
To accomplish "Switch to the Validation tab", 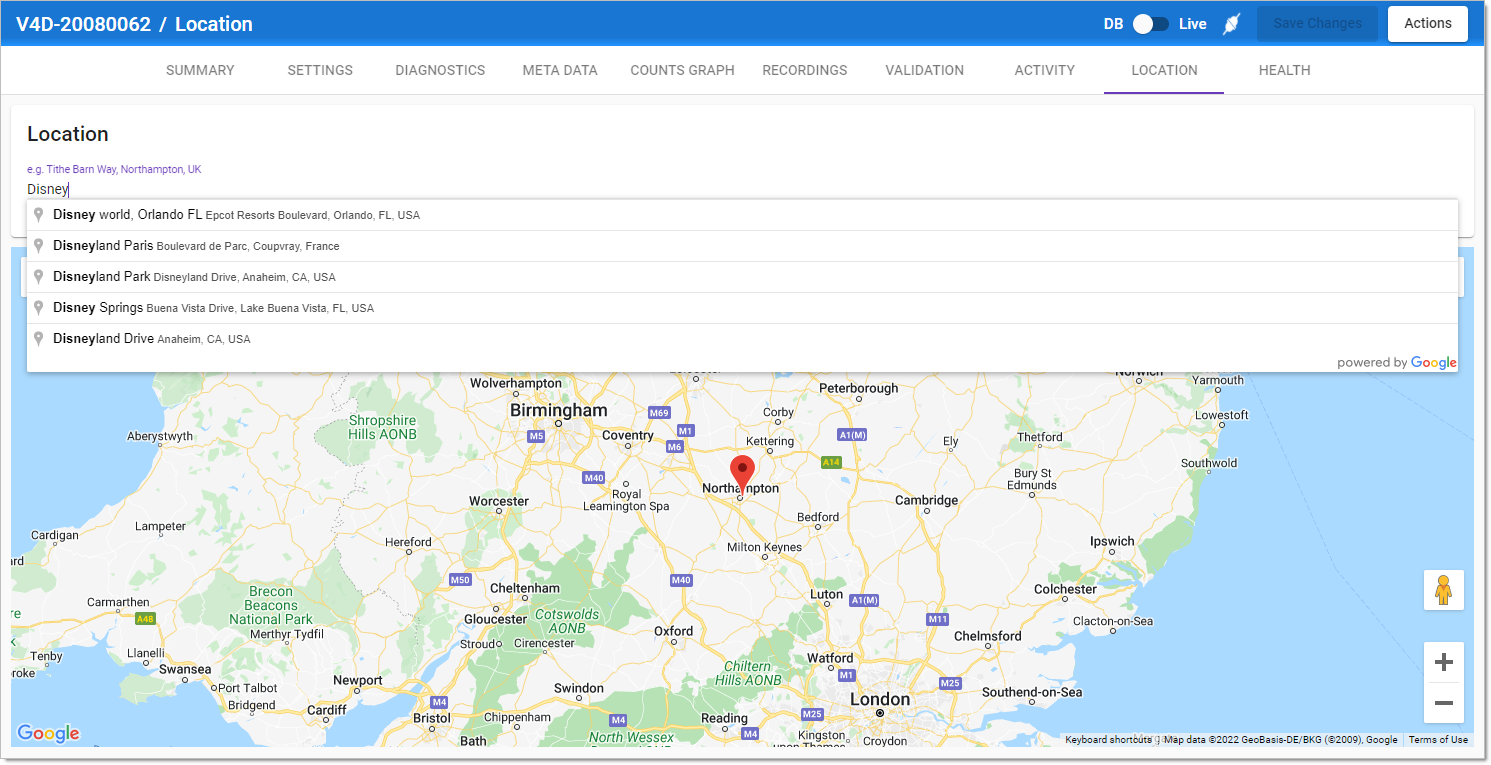I will [x=924, y=70].
